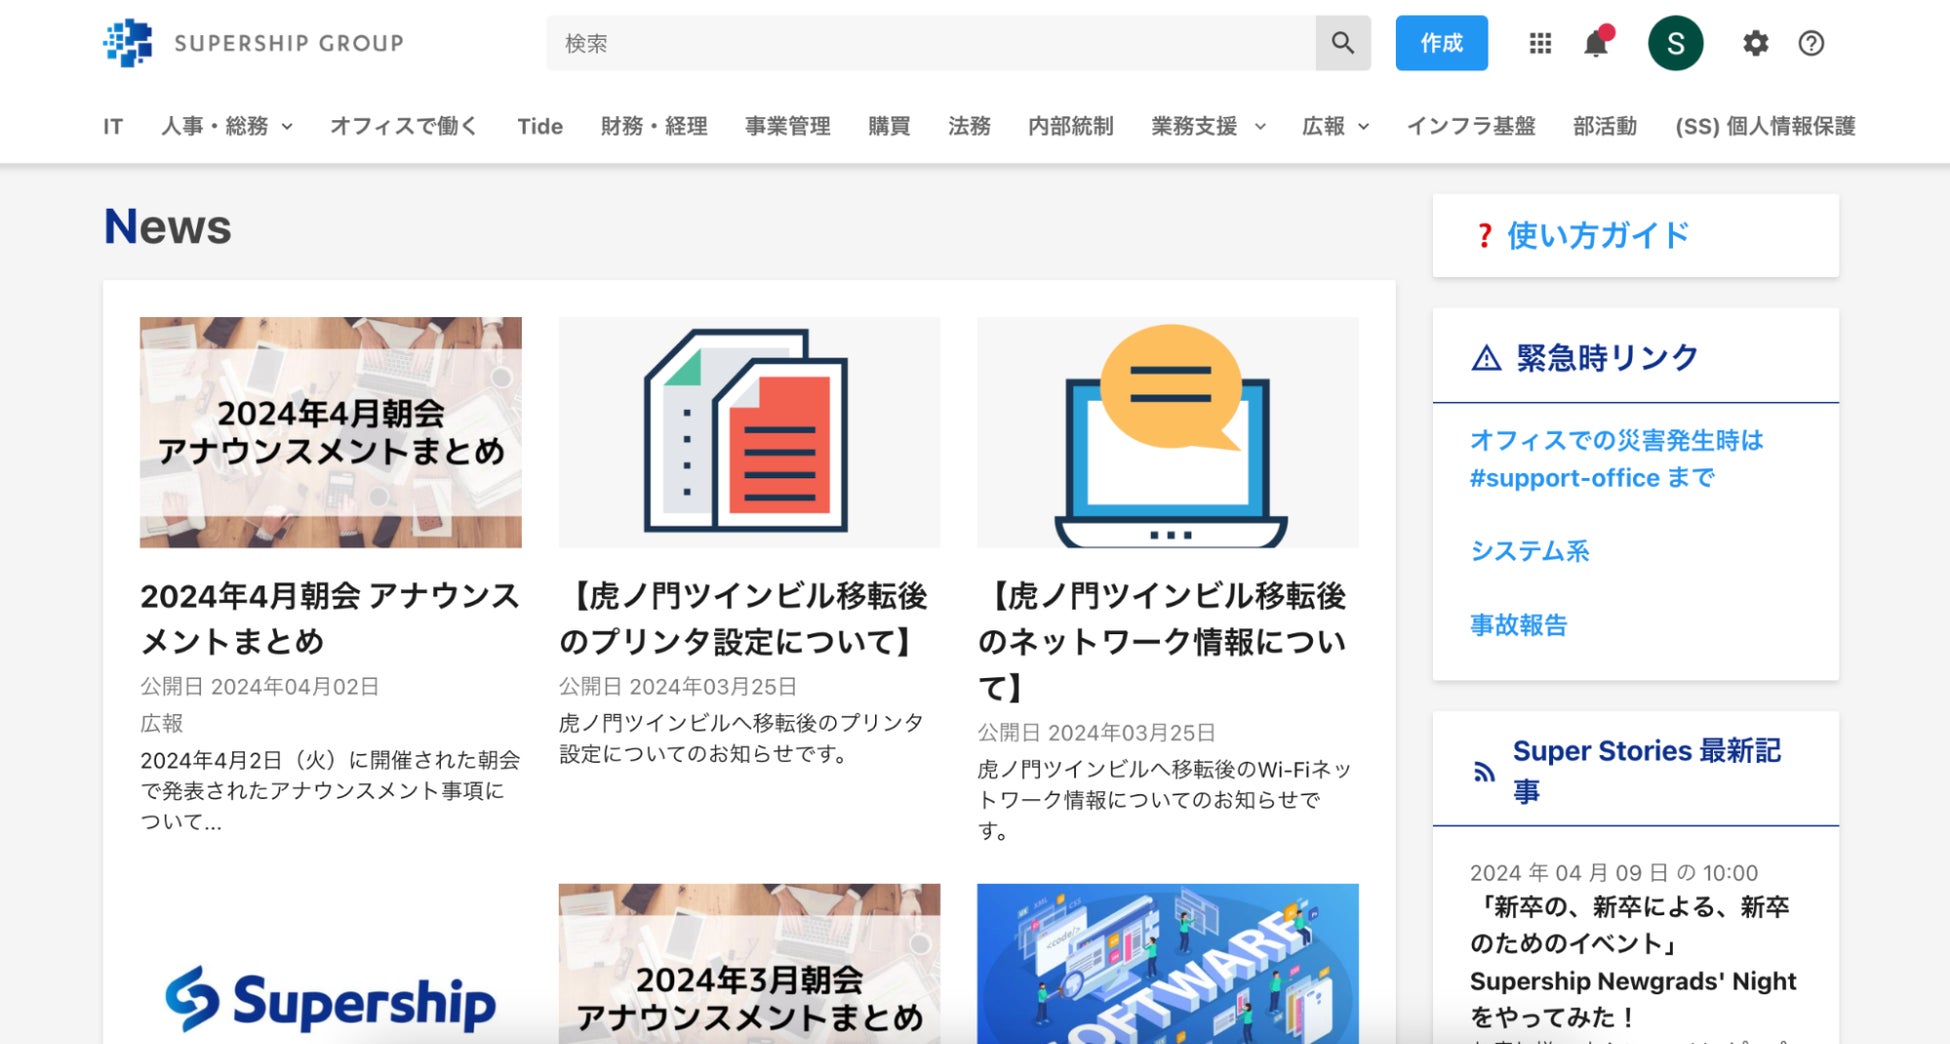Image resolution: width=1950 pixels, height=1044 pixels.
Task: Open the apps grid launcher
Action: [x=1540, y=43]
